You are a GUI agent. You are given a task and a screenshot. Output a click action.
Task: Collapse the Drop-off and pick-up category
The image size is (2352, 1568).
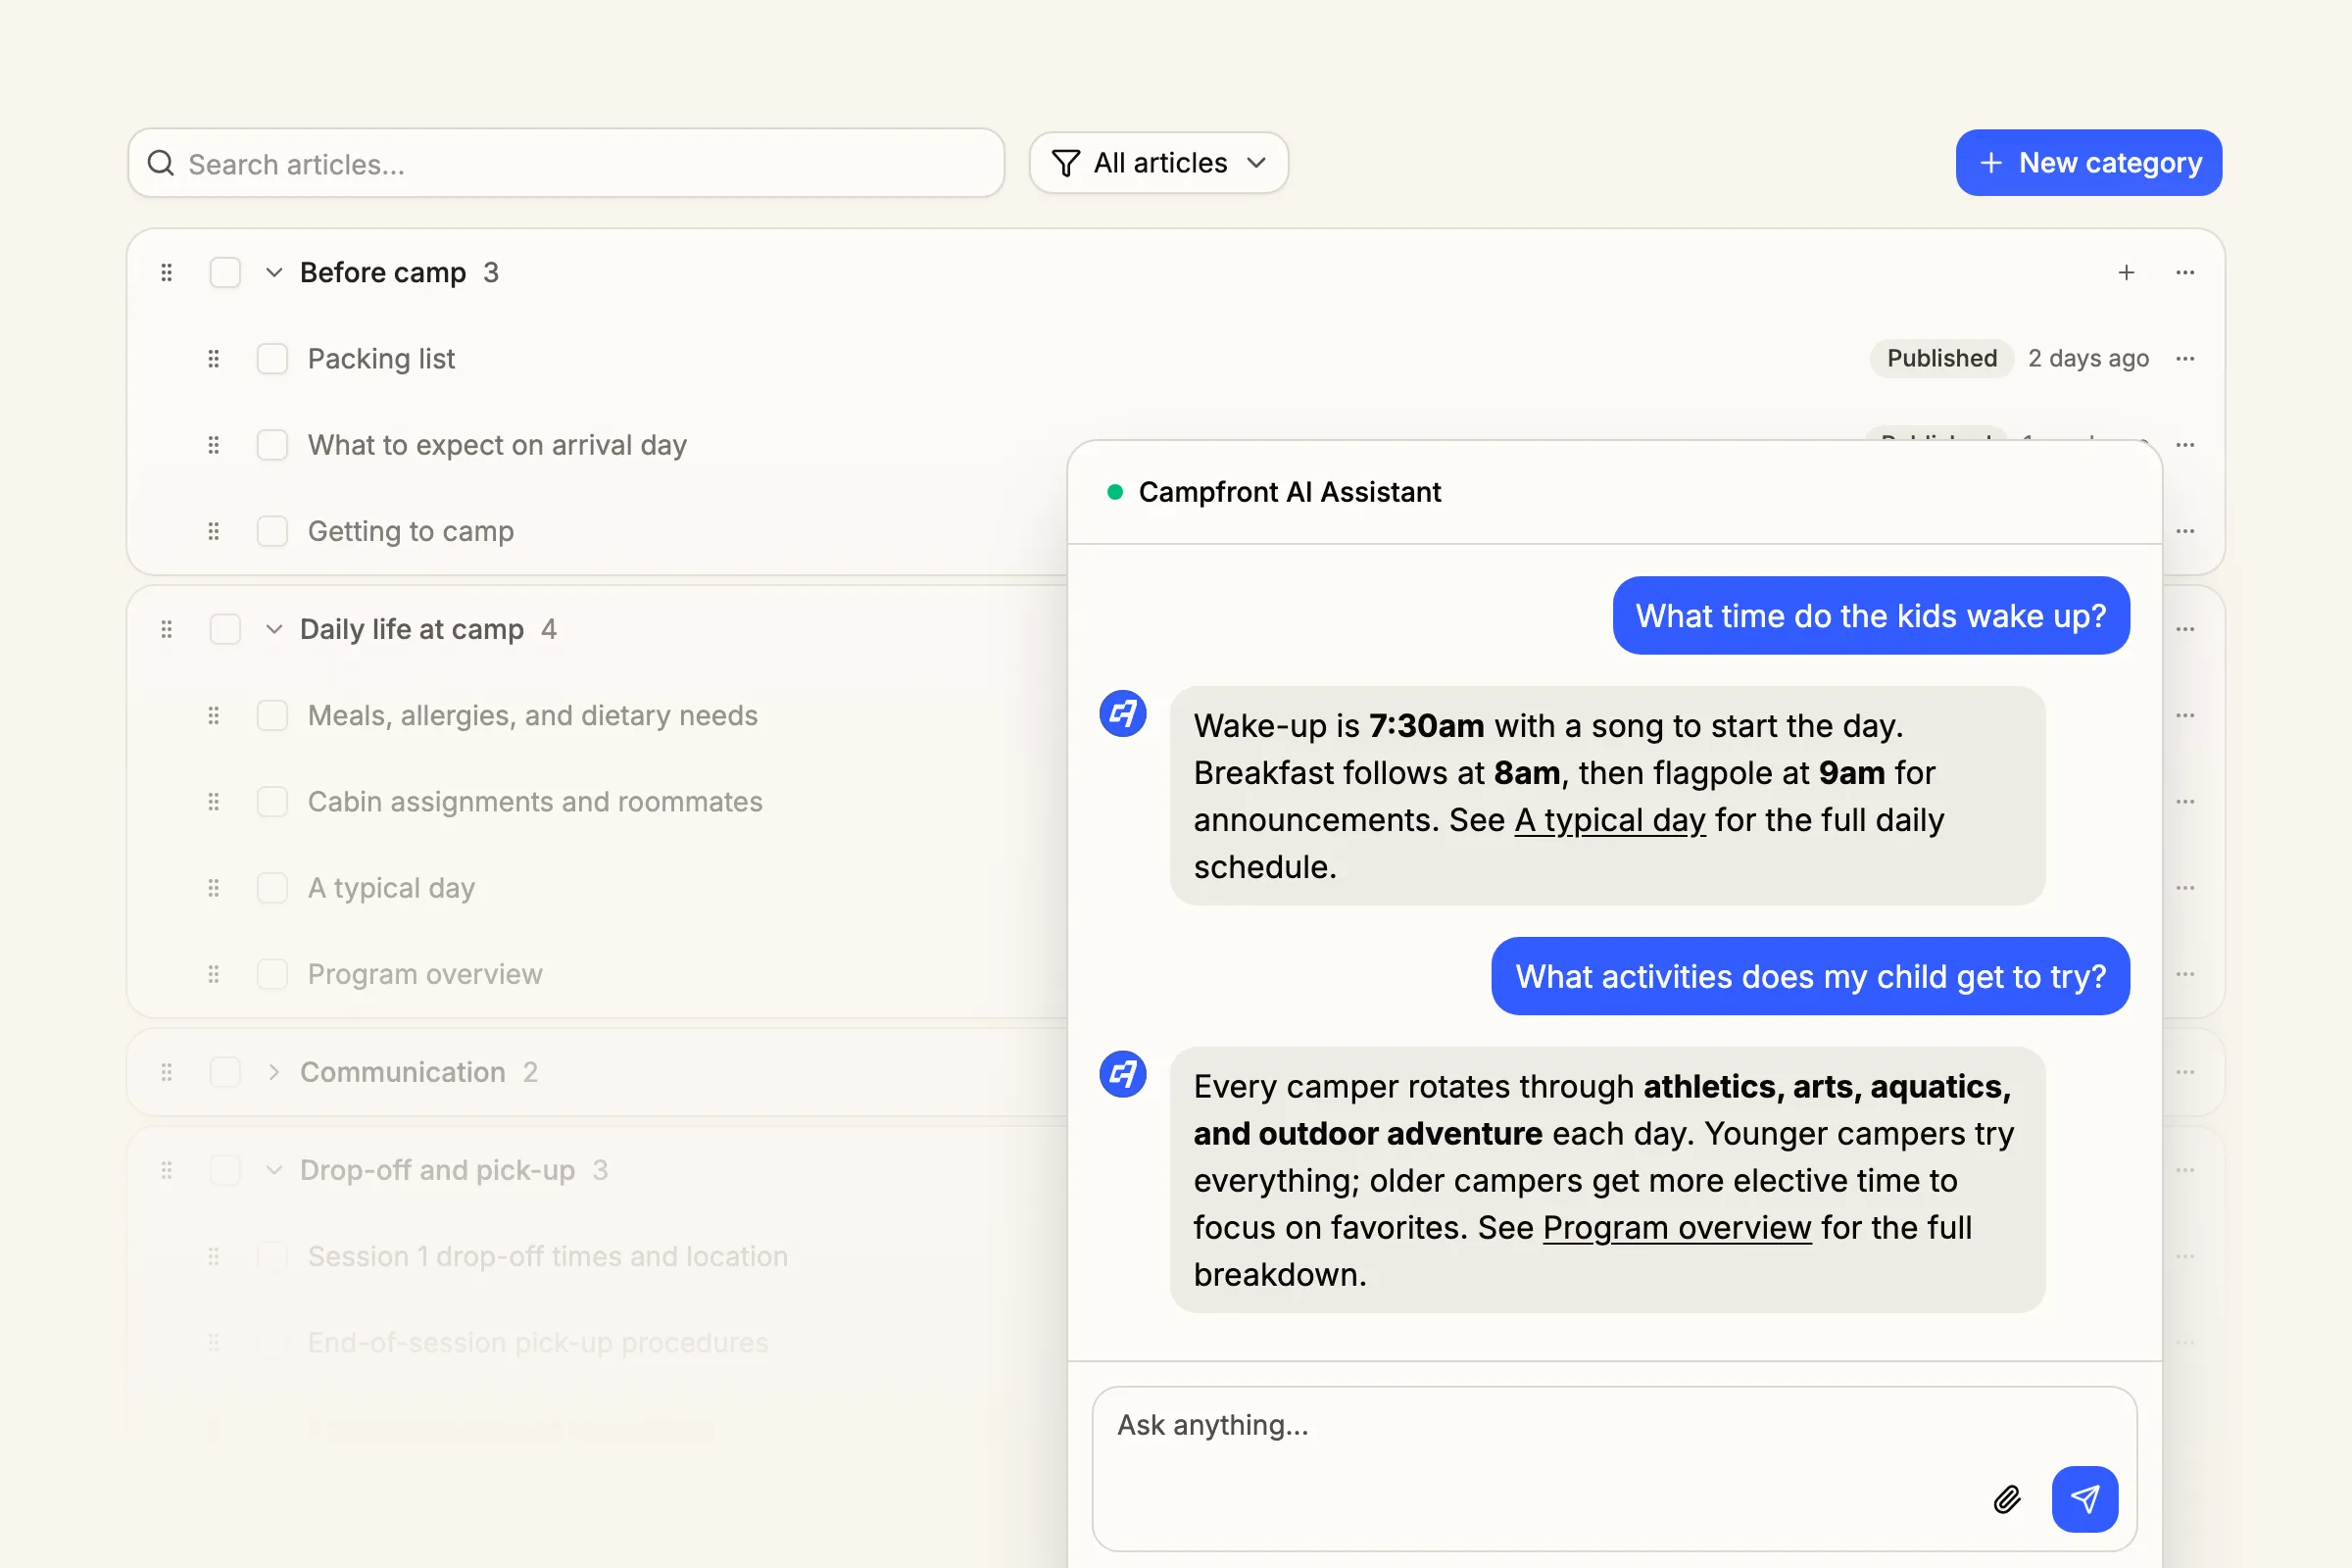click(x=274, y=1170)
